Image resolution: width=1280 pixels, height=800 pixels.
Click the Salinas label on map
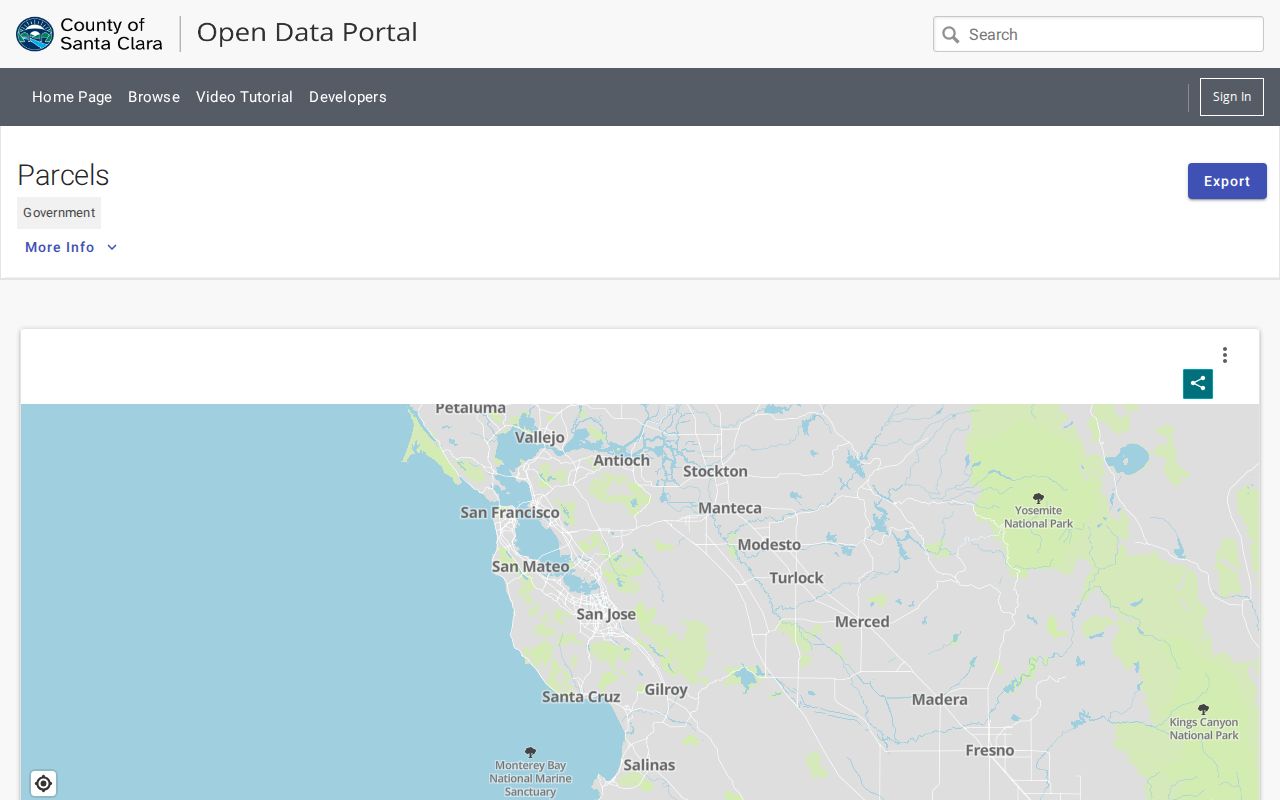click(649, 765)
